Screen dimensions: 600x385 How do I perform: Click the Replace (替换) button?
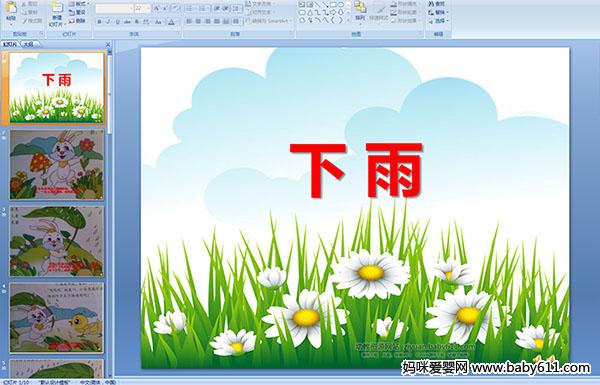pyautogui.click(x=439, y=13)
